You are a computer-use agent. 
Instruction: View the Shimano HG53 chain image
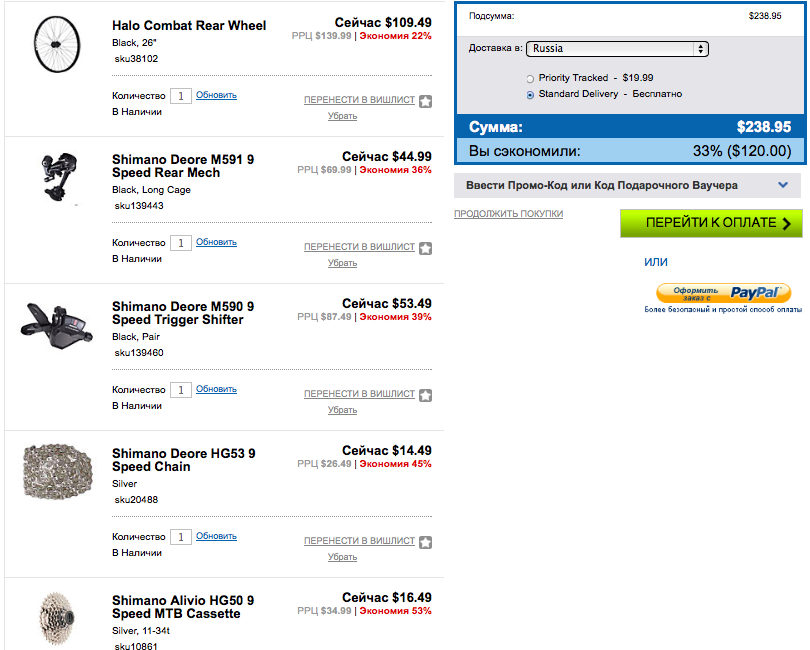point(58,471)
